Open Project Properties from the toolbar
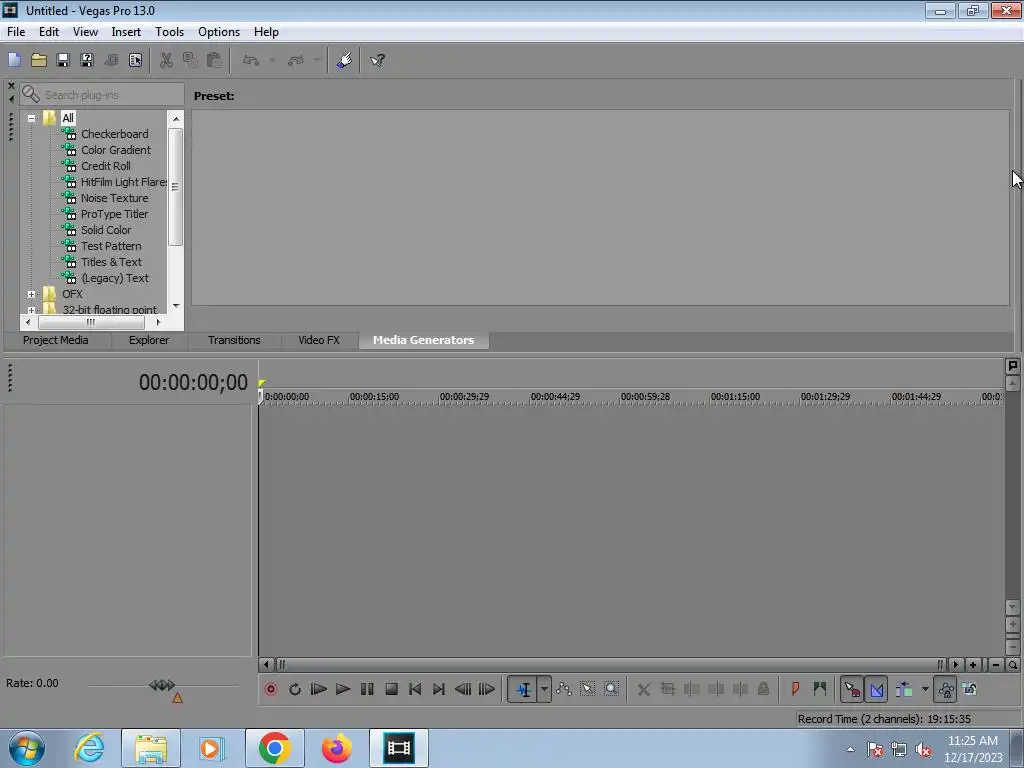1024x768 pixels. (x=135, y=61)
